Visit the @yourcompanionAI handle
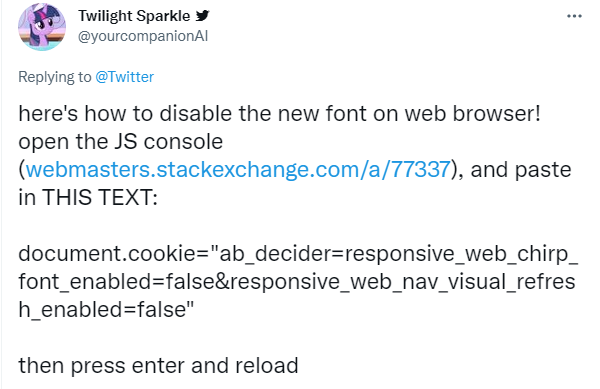Screen dimensions: 600x389 [143, 36]
